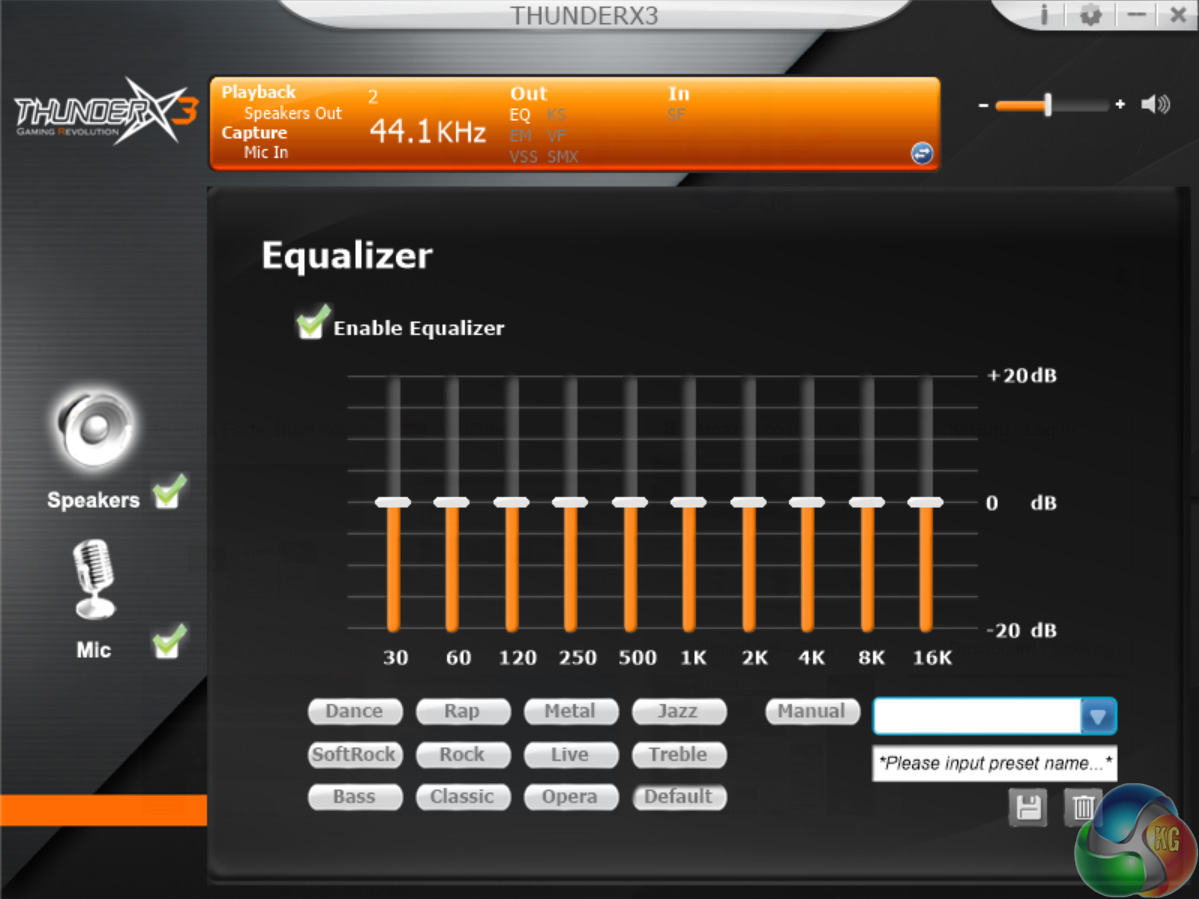Click the save preset floppy icon
Image resolution: width=1199 pixels, height=899 pixels.
1027,807
